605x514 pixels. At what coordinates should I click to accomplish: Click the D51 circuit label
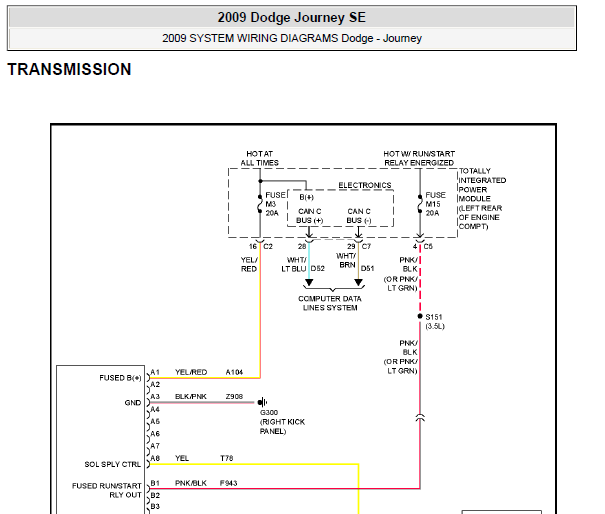tap(367, 268)
